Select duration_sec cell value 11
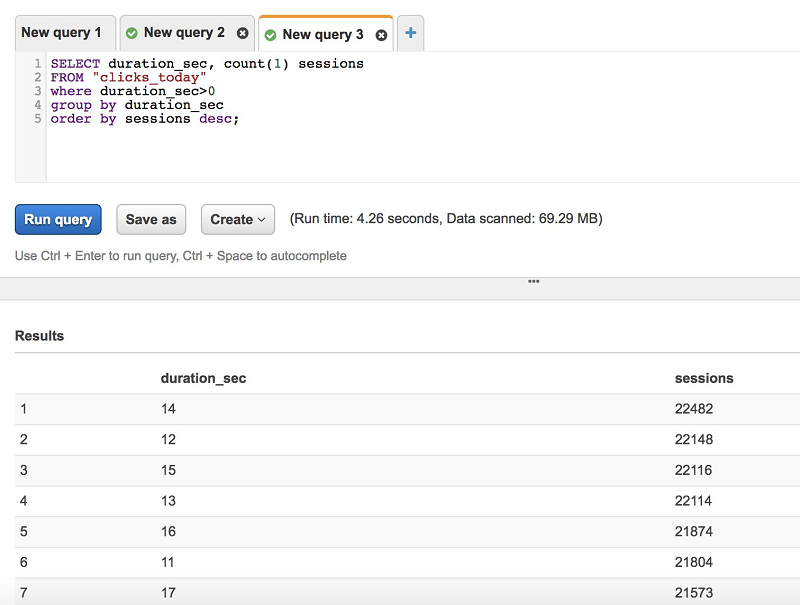 168,562
